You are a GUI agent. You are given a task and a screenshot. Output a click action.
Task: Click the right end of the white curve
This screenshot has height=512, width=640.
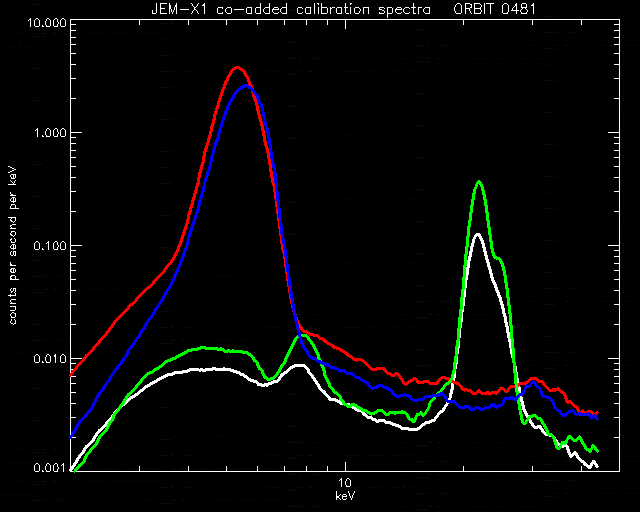[597, 465]
